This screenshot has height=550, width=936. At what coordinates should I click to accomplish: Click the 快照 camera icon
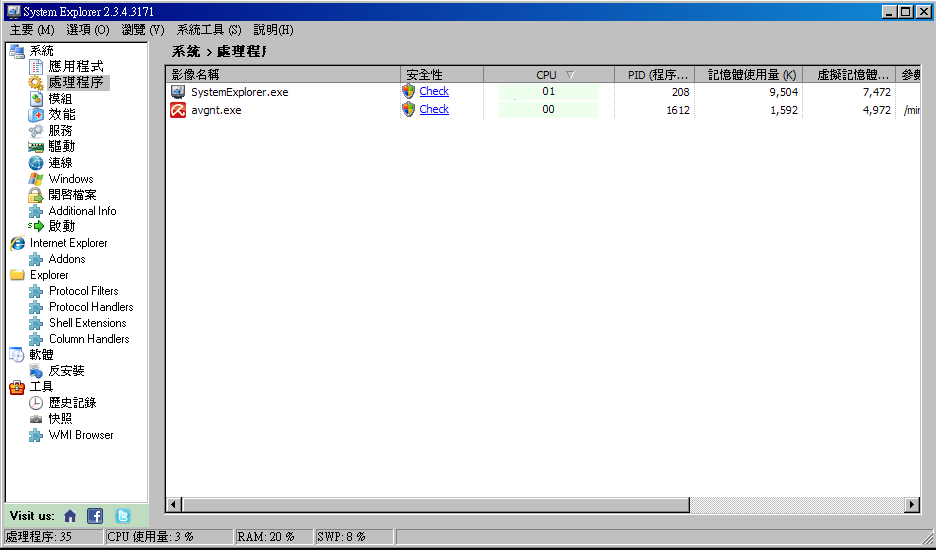click(36, 419)
